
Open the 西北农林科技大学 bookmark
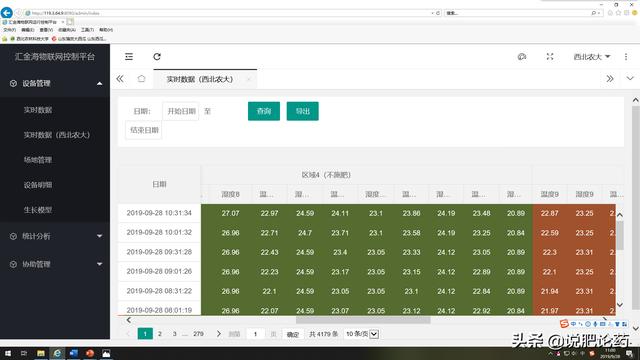(29, 39)
